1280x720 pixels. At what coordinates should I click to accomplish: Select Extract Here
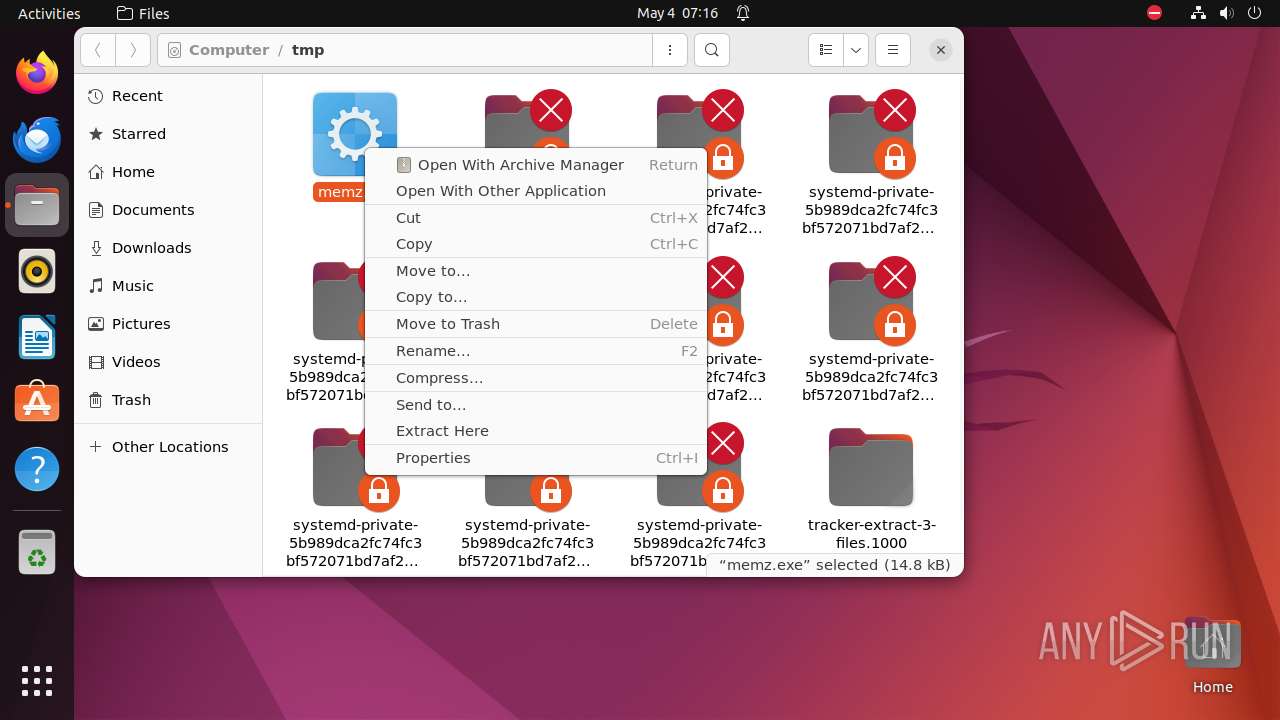(x=537, y=431)
